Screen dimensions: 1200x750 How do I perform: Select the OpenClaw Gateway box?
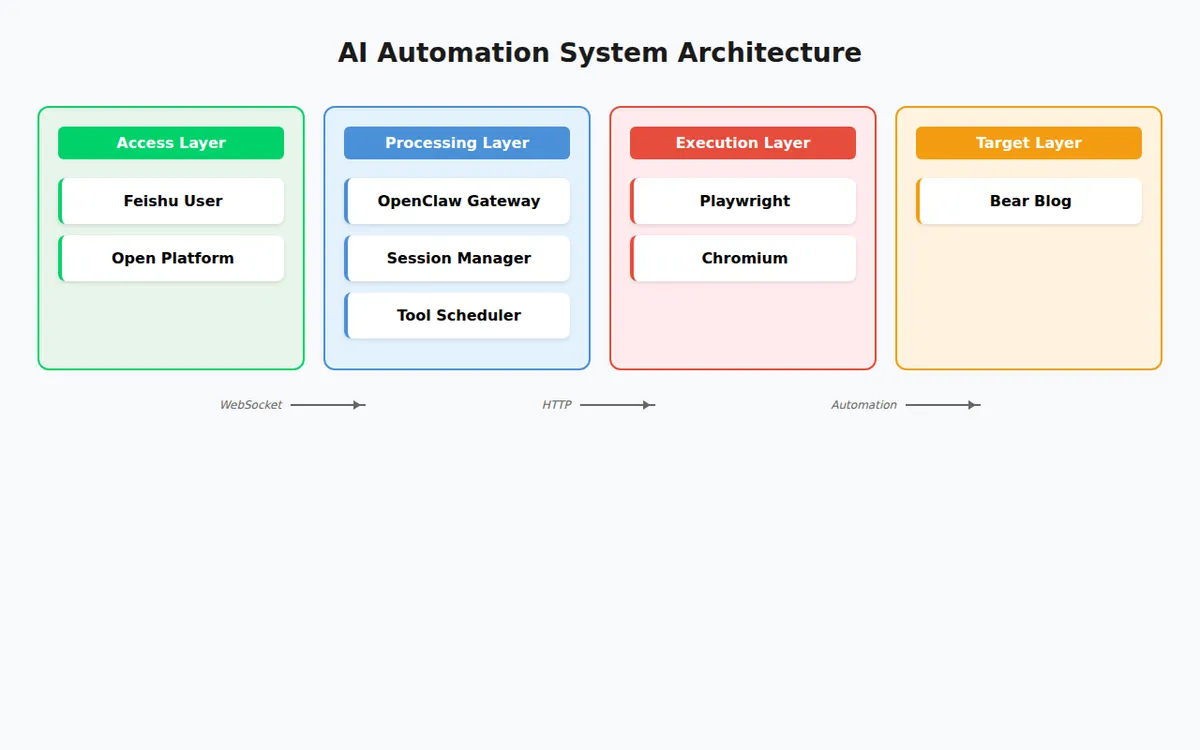point(458,201)
